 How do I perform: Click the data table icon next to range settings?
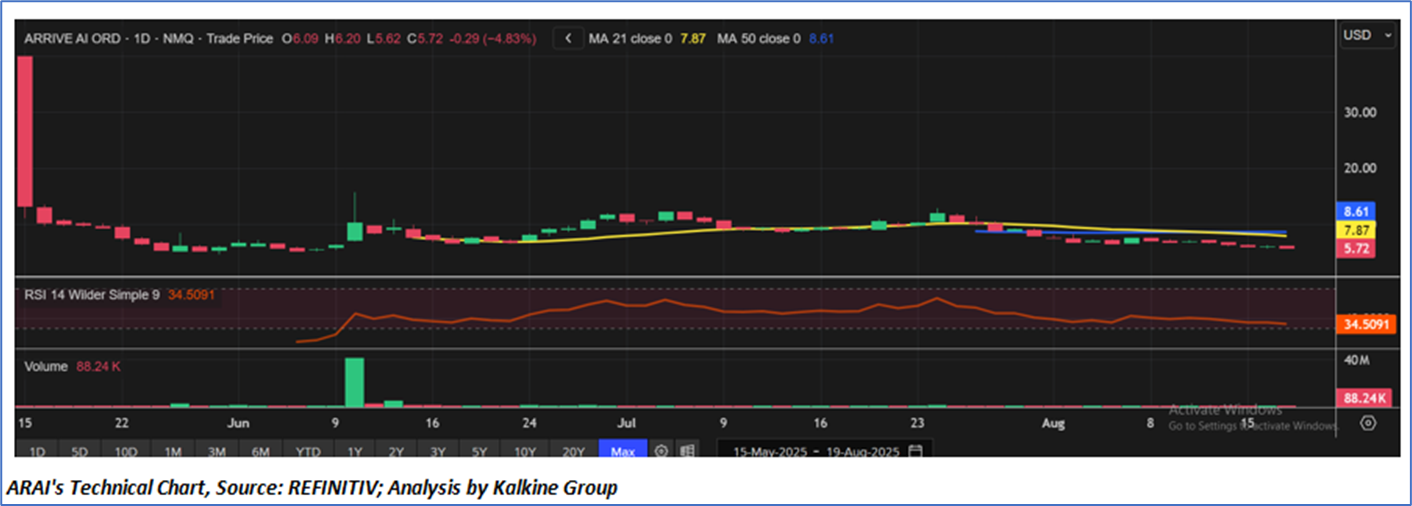click(x=687, y=451)
